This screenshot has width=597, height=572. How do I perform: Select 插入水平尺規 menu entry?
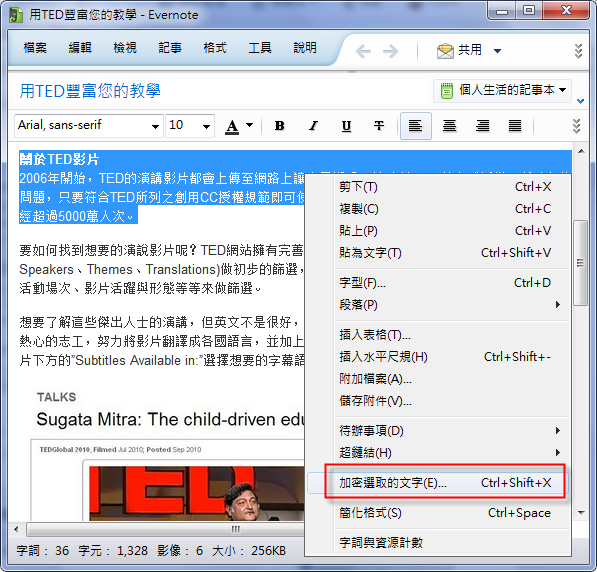438,357
